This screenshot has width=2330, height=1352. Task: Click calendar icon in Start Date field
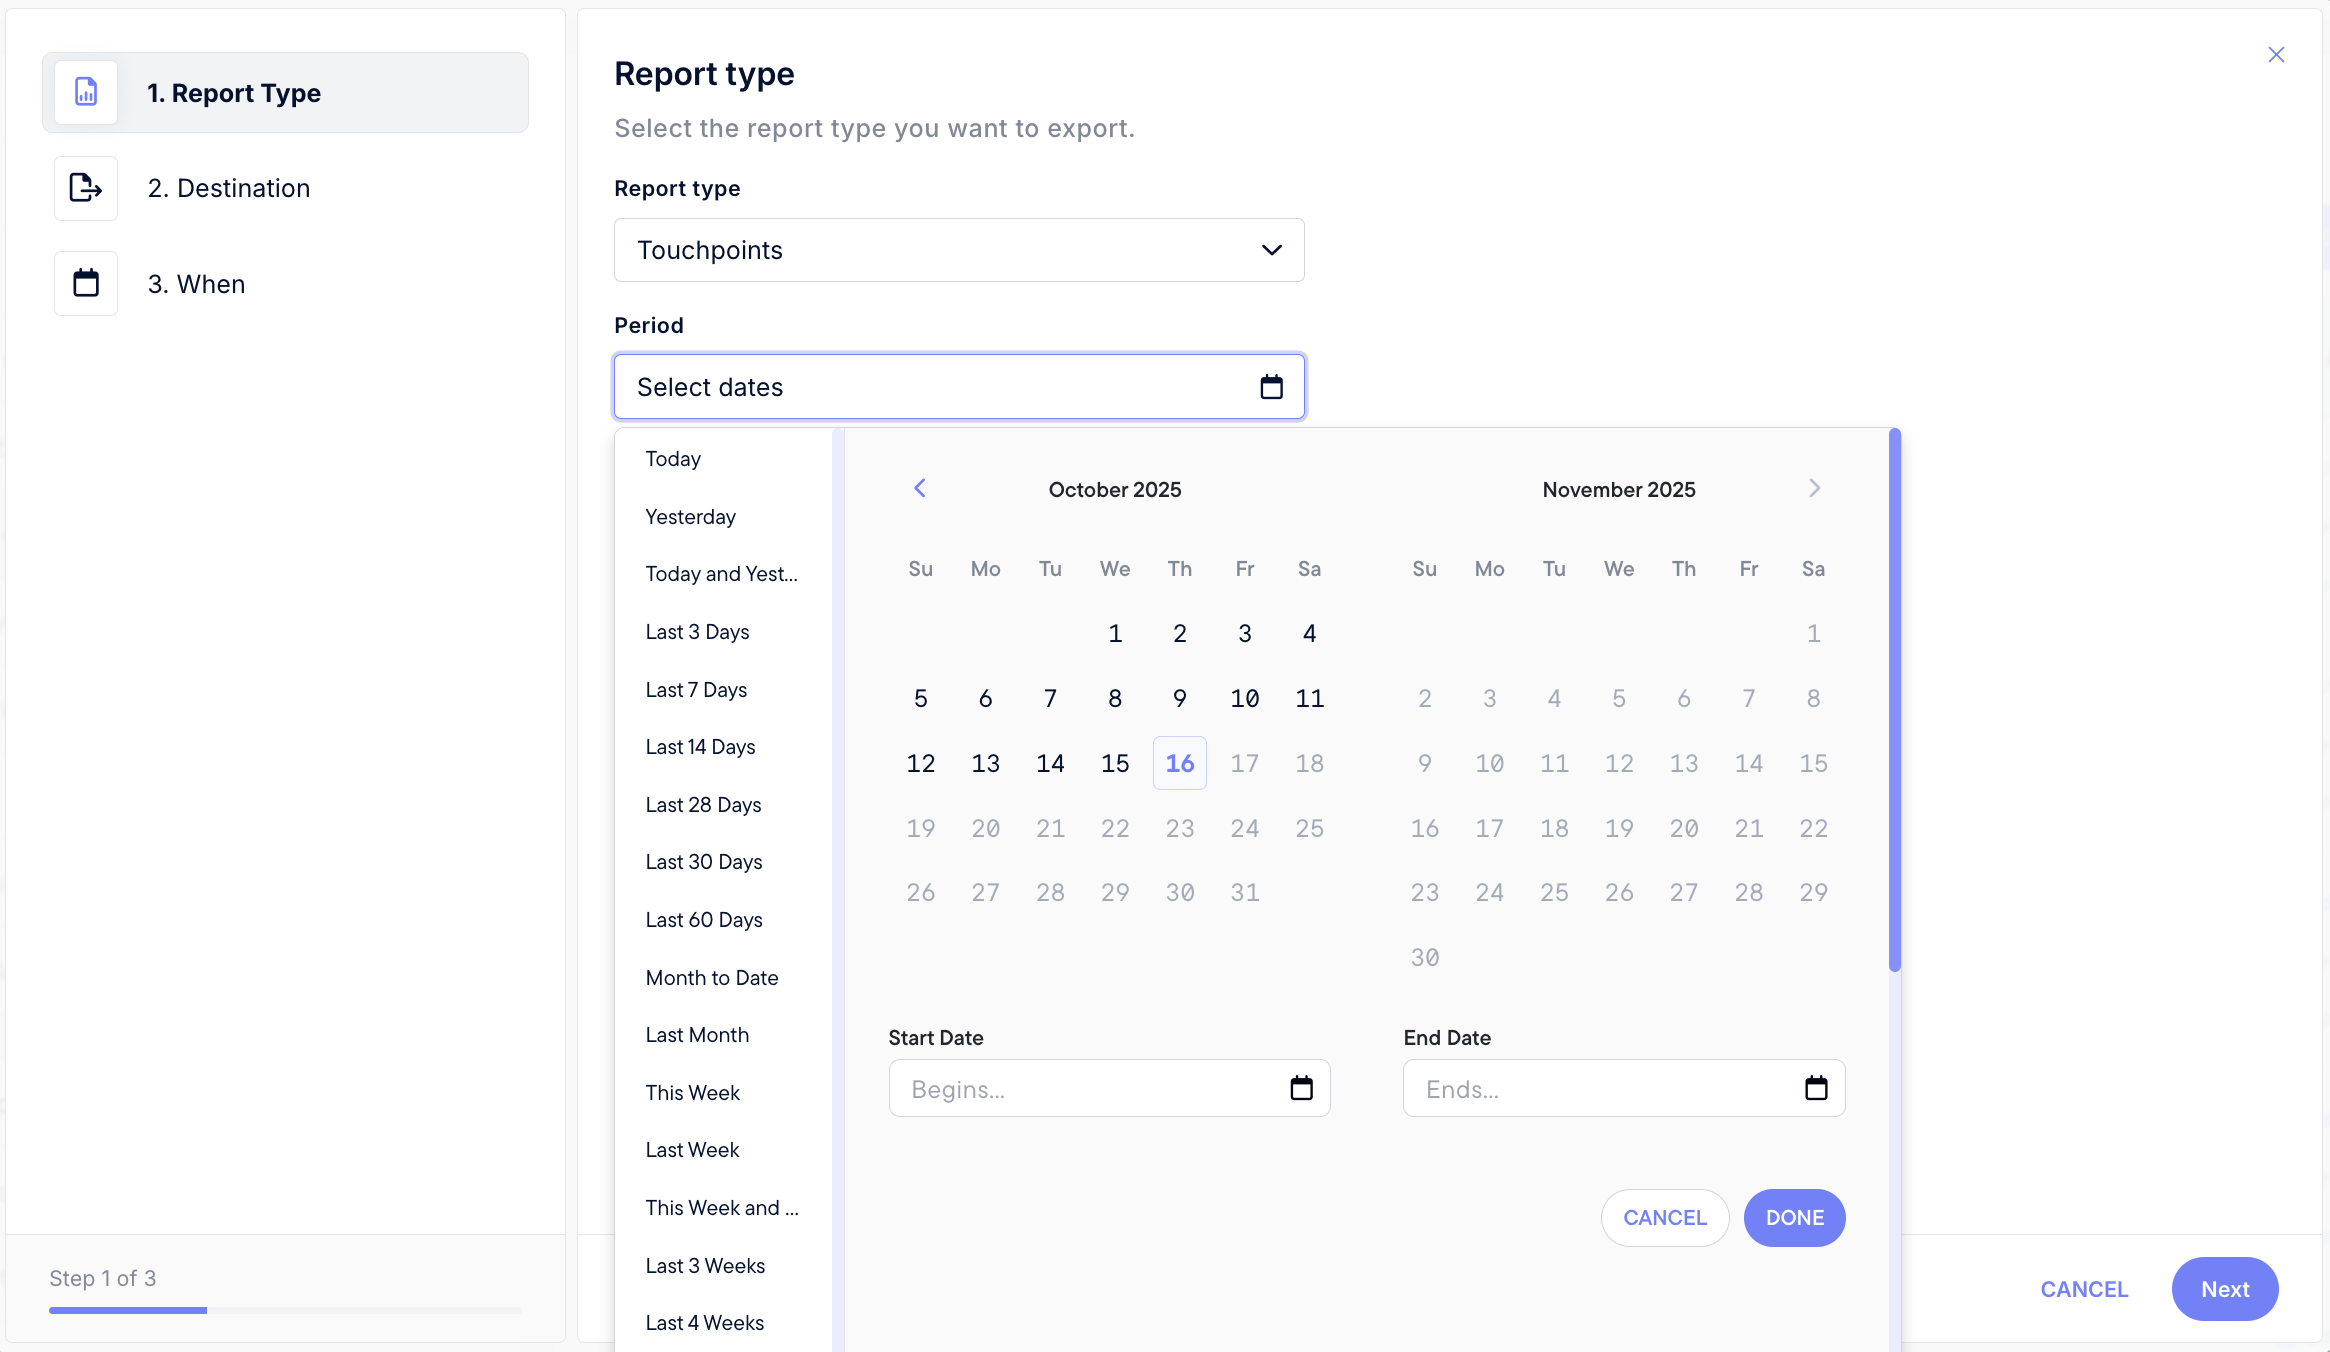pos(1301,1088)
